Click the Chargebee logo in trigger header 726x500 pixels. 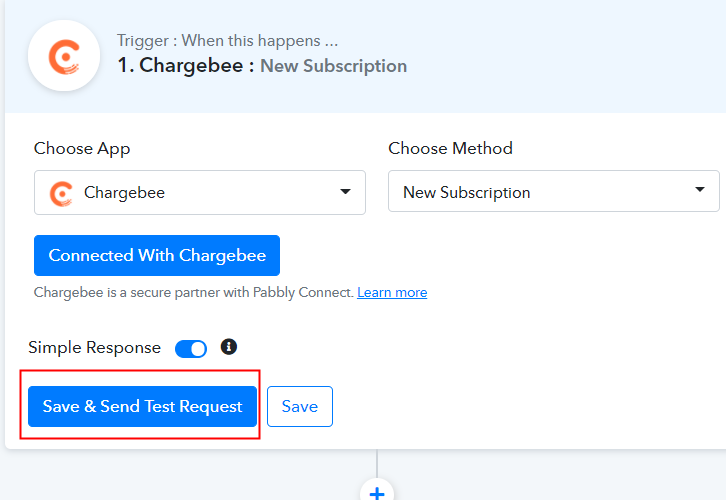pyautogui.click(x=64, y=56)
